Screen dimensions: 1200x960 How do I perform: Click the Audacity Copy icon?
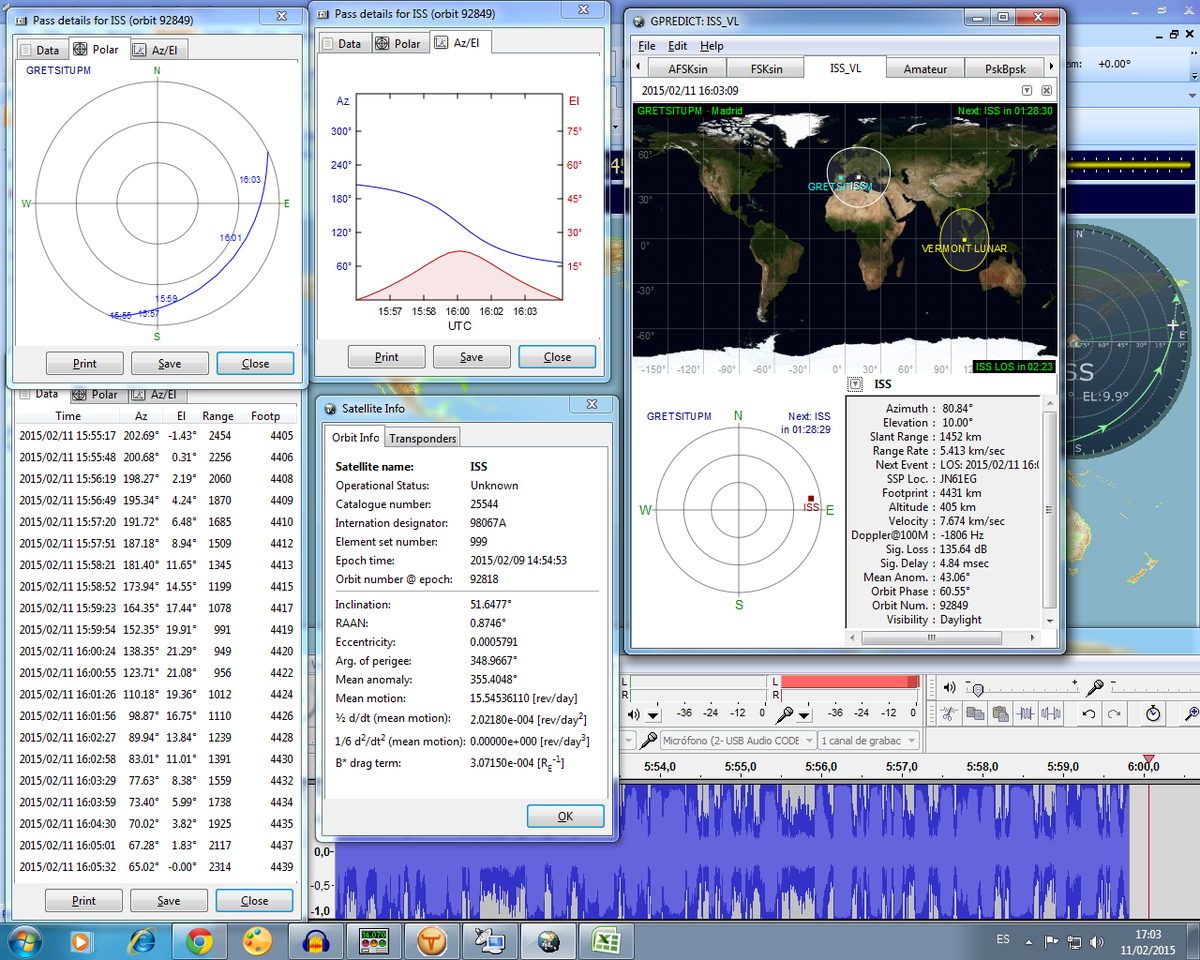click(x=973, y=714)
